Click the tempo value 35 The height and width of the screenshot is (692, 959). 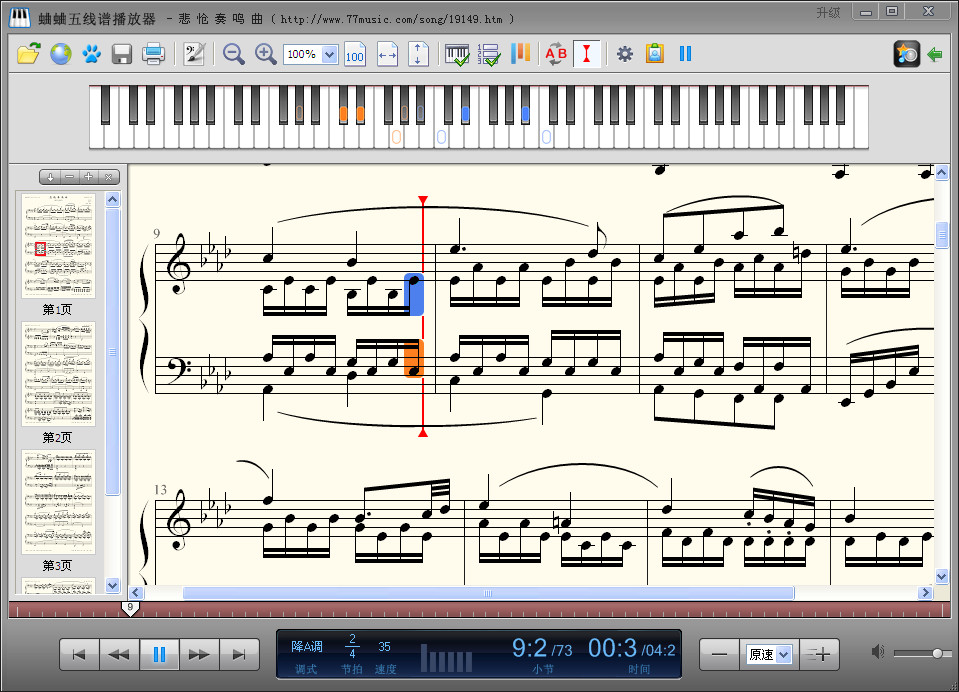point(384,647)
